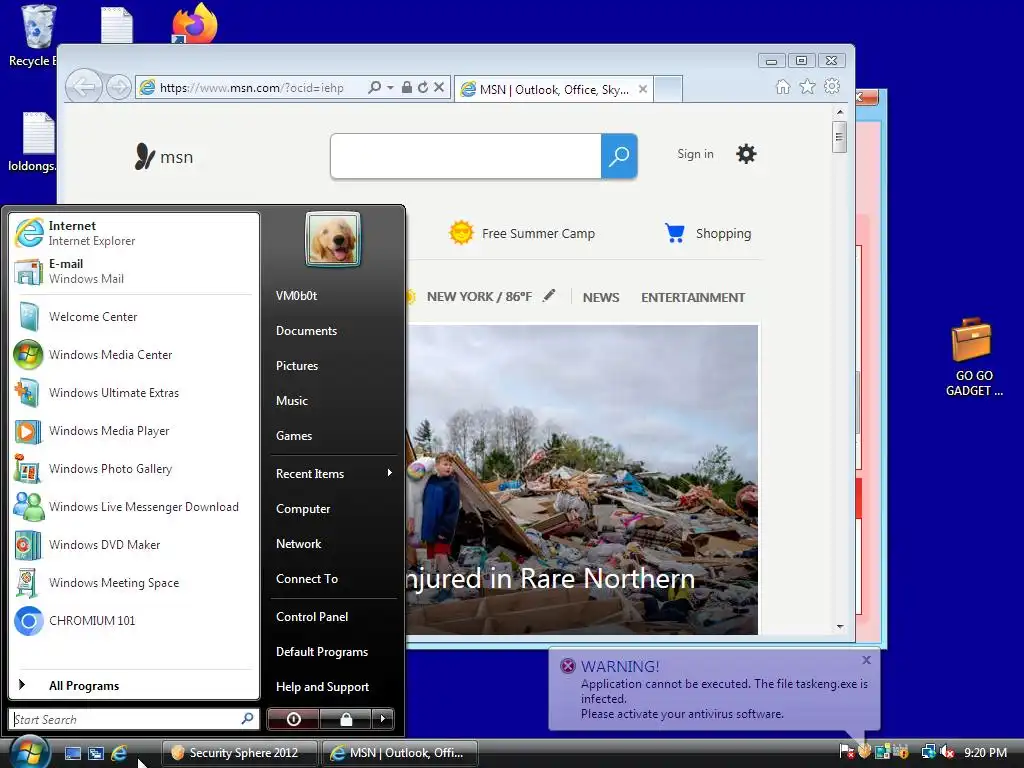Click the IE Home button
This screenshot has width=1024, height=768.
point(783,87)
